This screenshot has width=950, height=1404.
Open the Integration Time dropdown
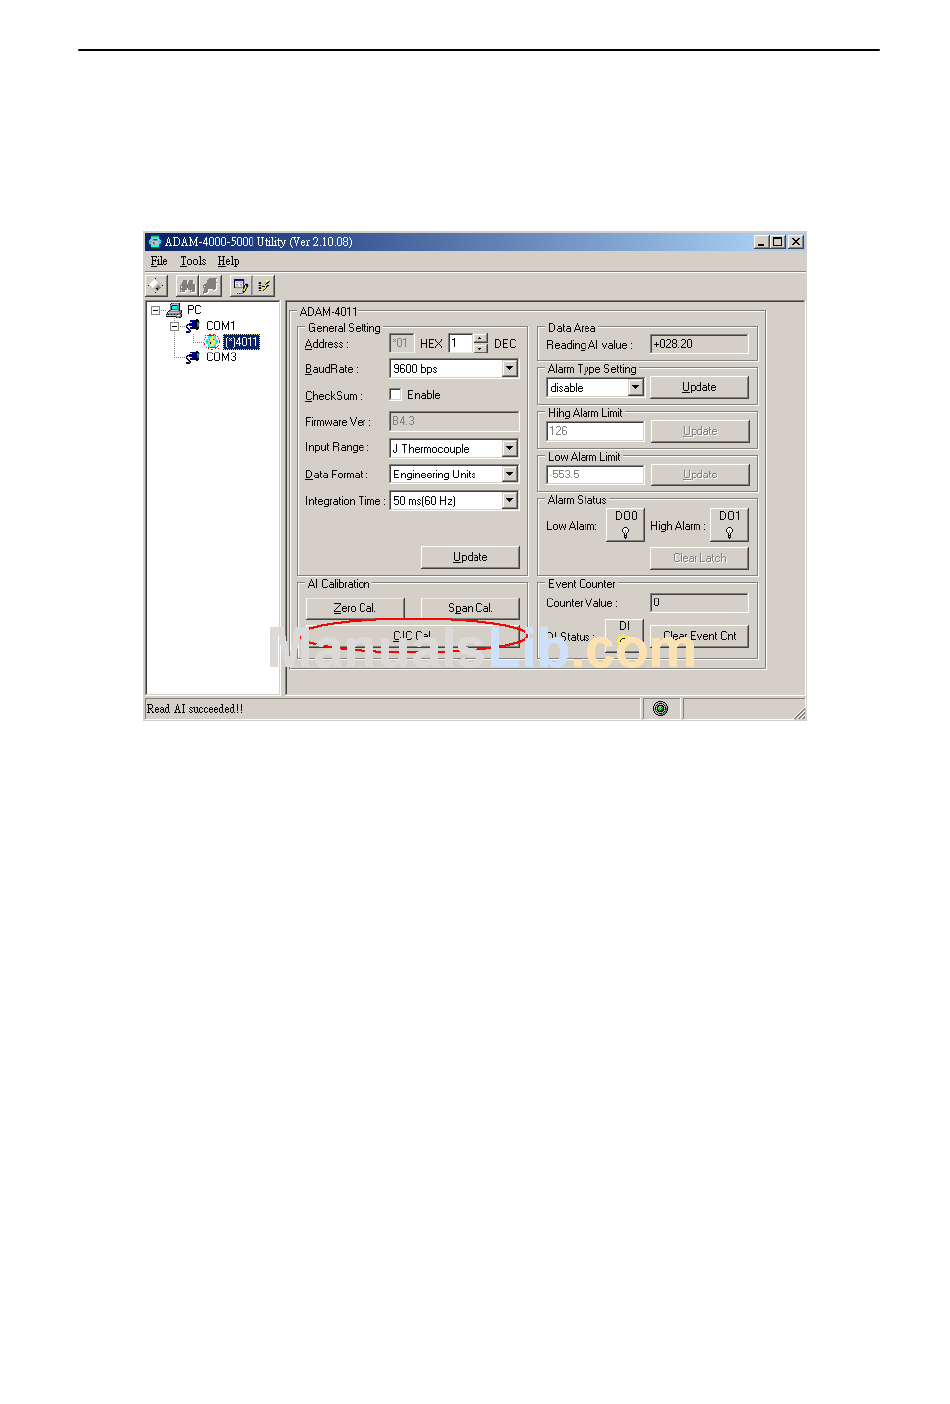click(510, 501)
